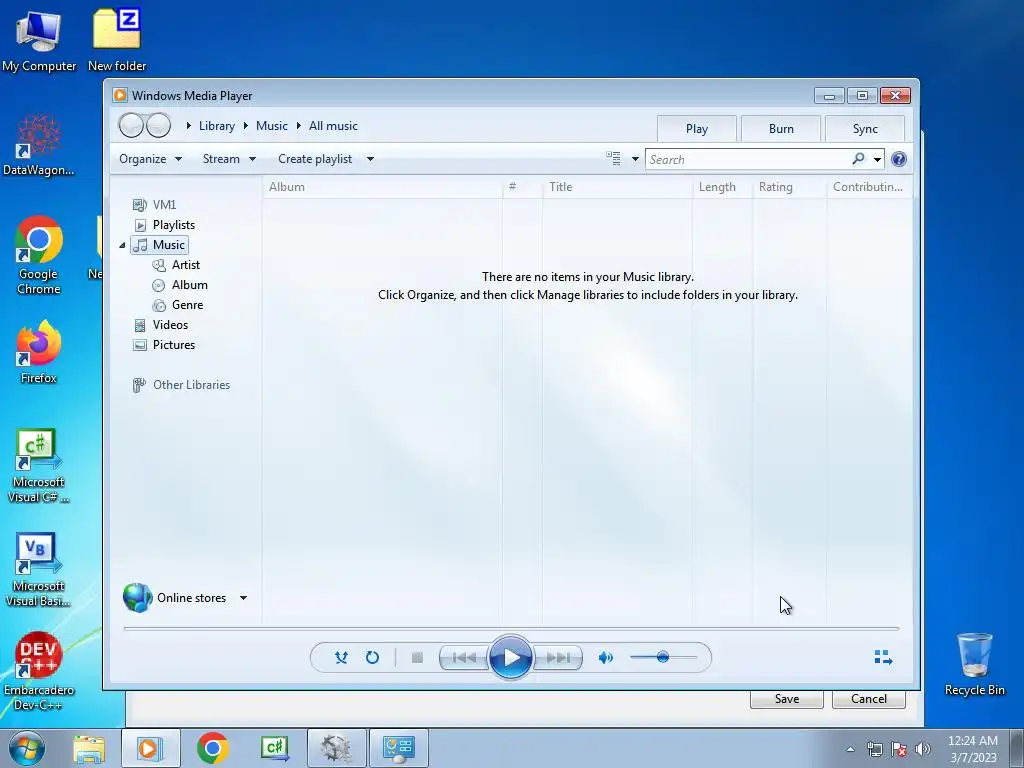This screenshot has height=768, width=1024.
Task: Click the big Play button
Action: point(511,658)
